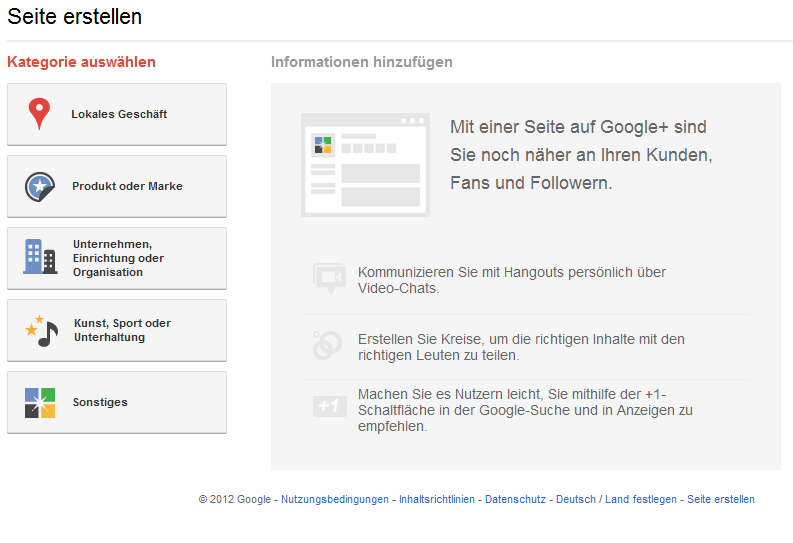
Task: Select the Lokales Geschäft category
Action: pyautogui.click(x=117, y=114)
